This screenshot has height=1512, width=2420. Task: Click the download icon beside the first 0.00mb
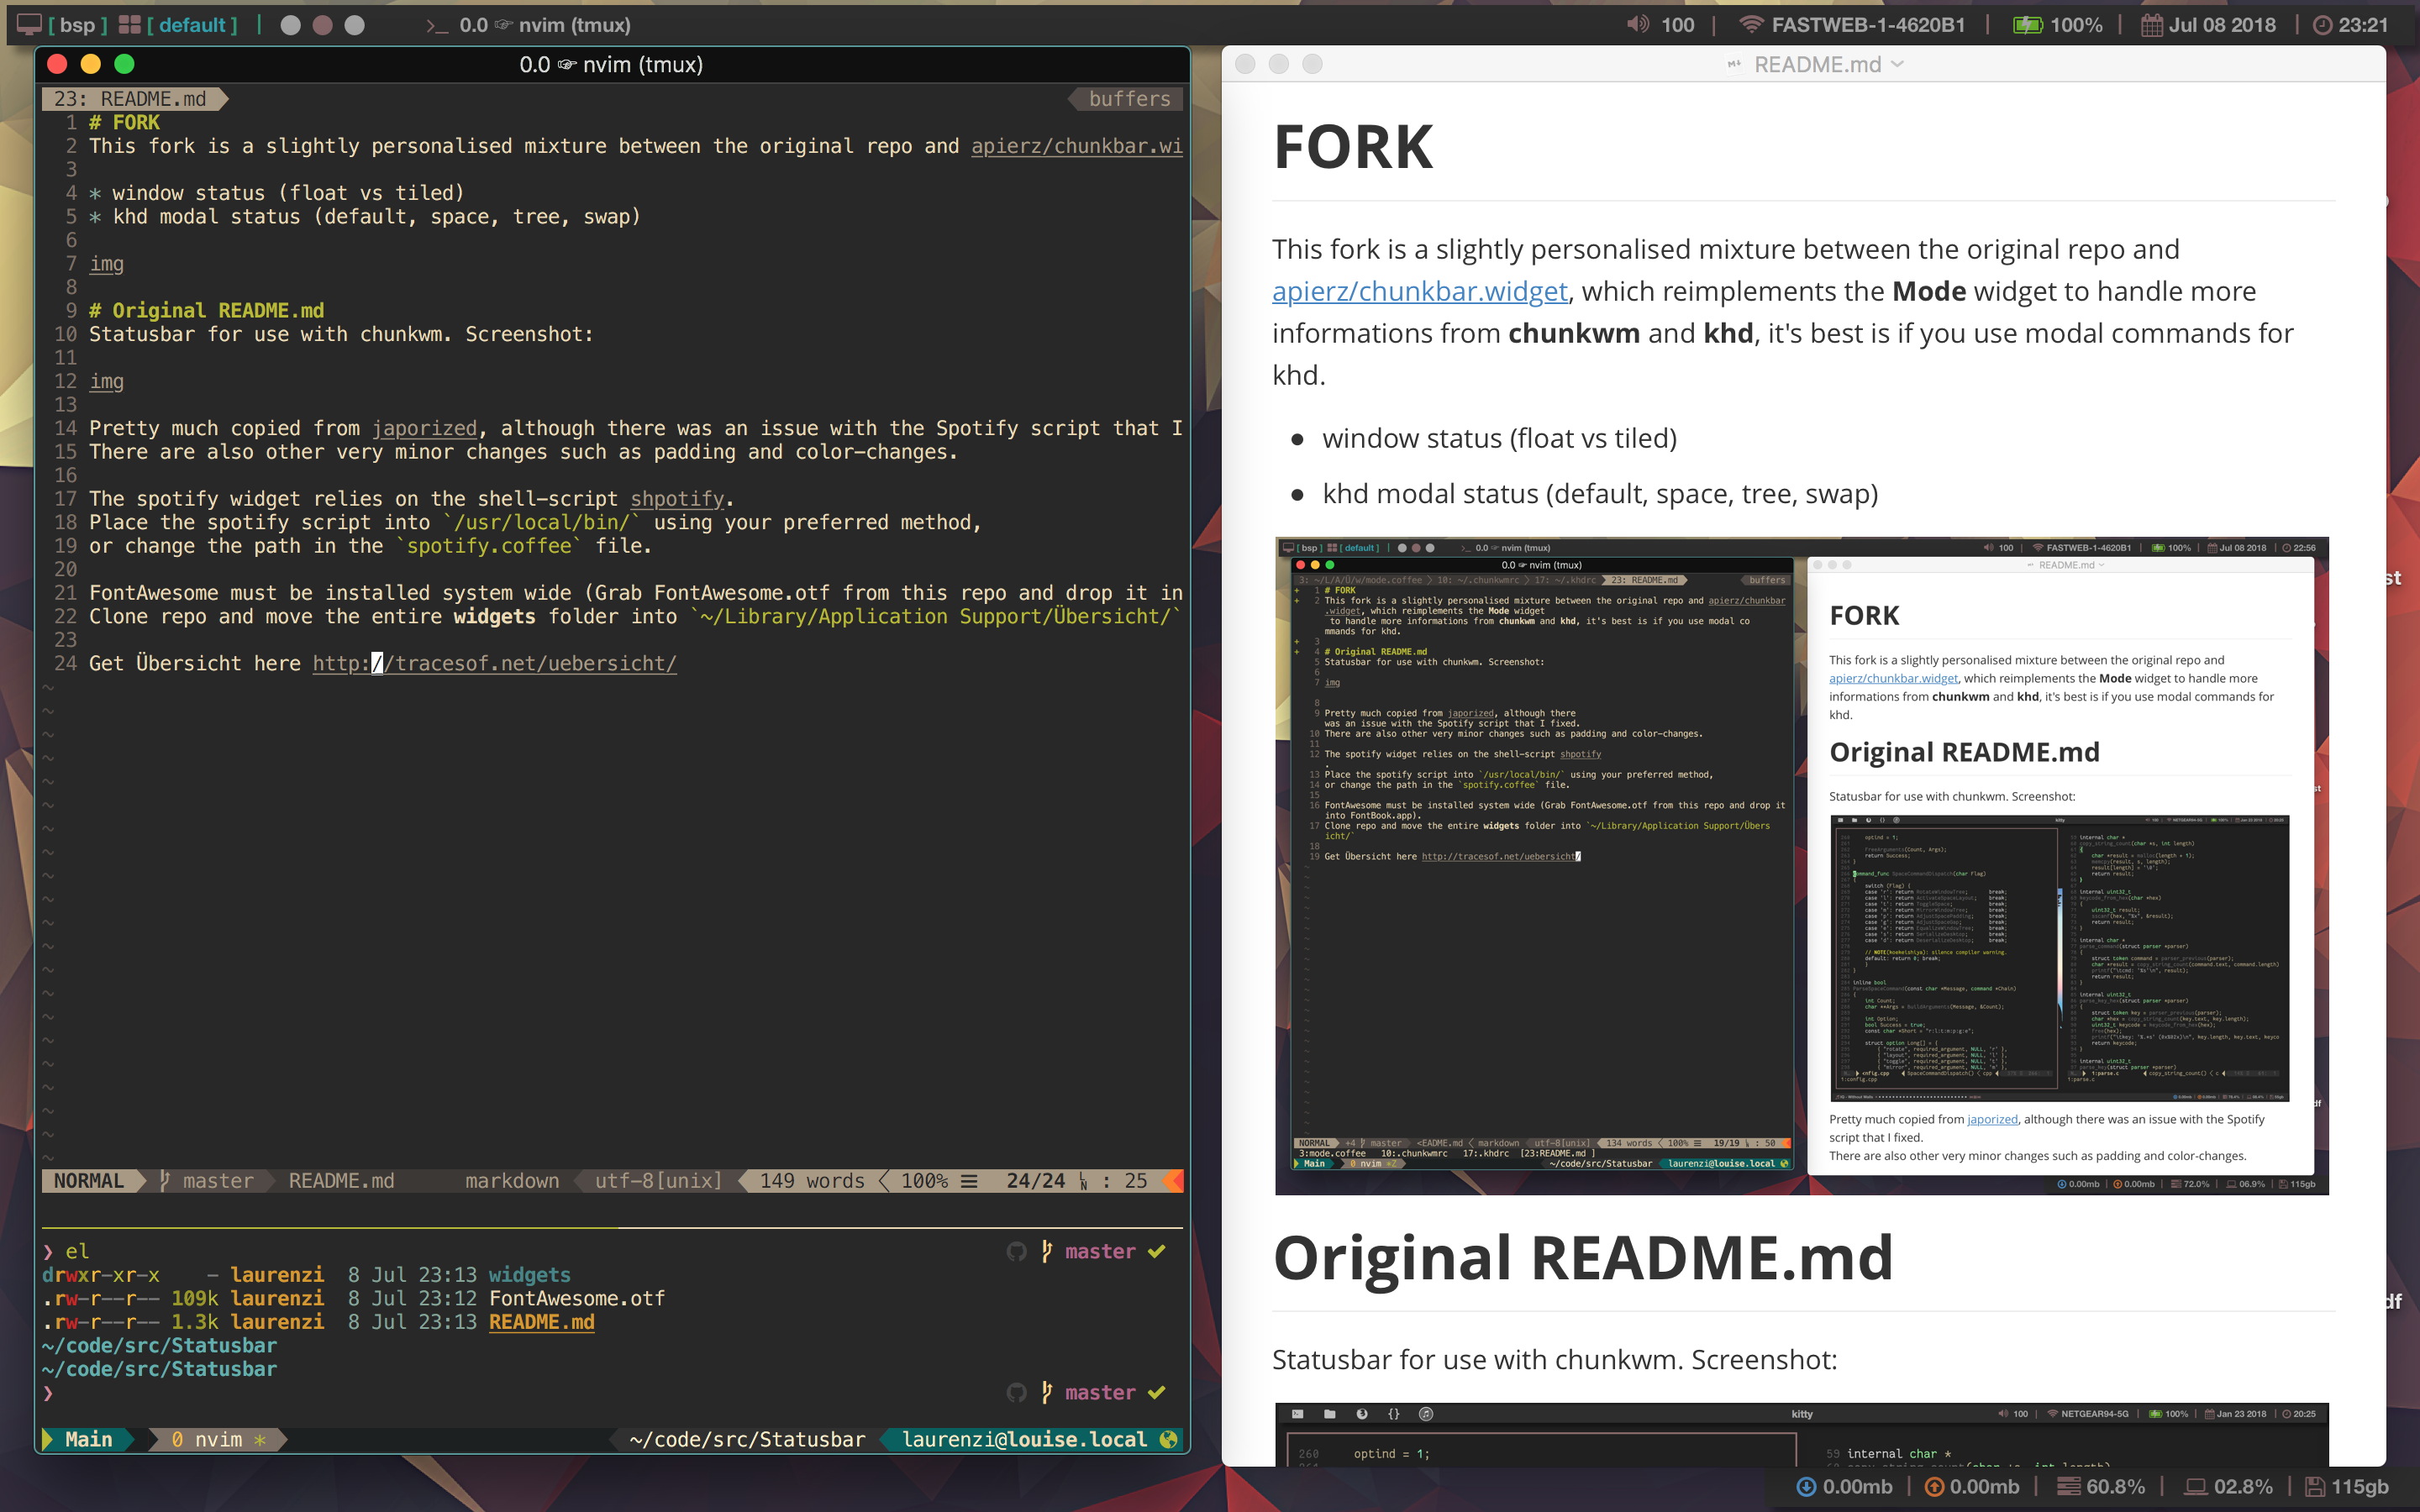1806,1487
